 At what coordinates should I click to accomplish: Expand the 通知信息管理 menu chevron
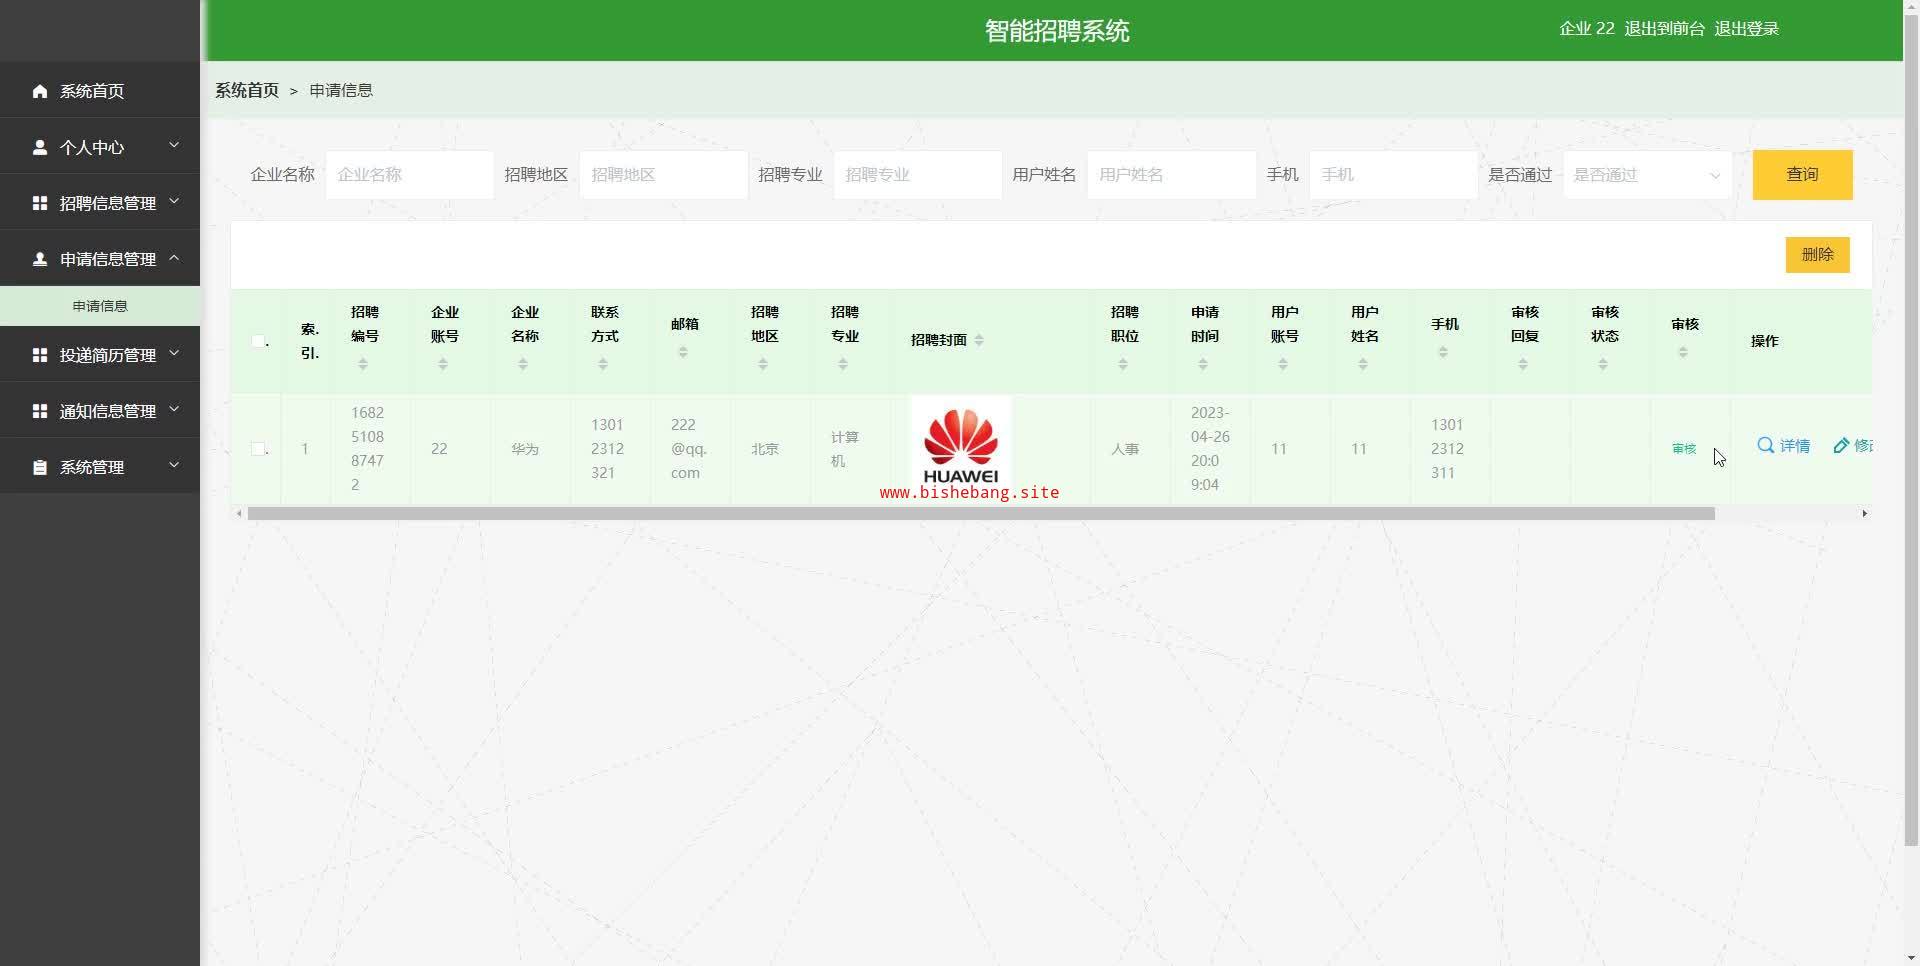click(x=174, y=410)
